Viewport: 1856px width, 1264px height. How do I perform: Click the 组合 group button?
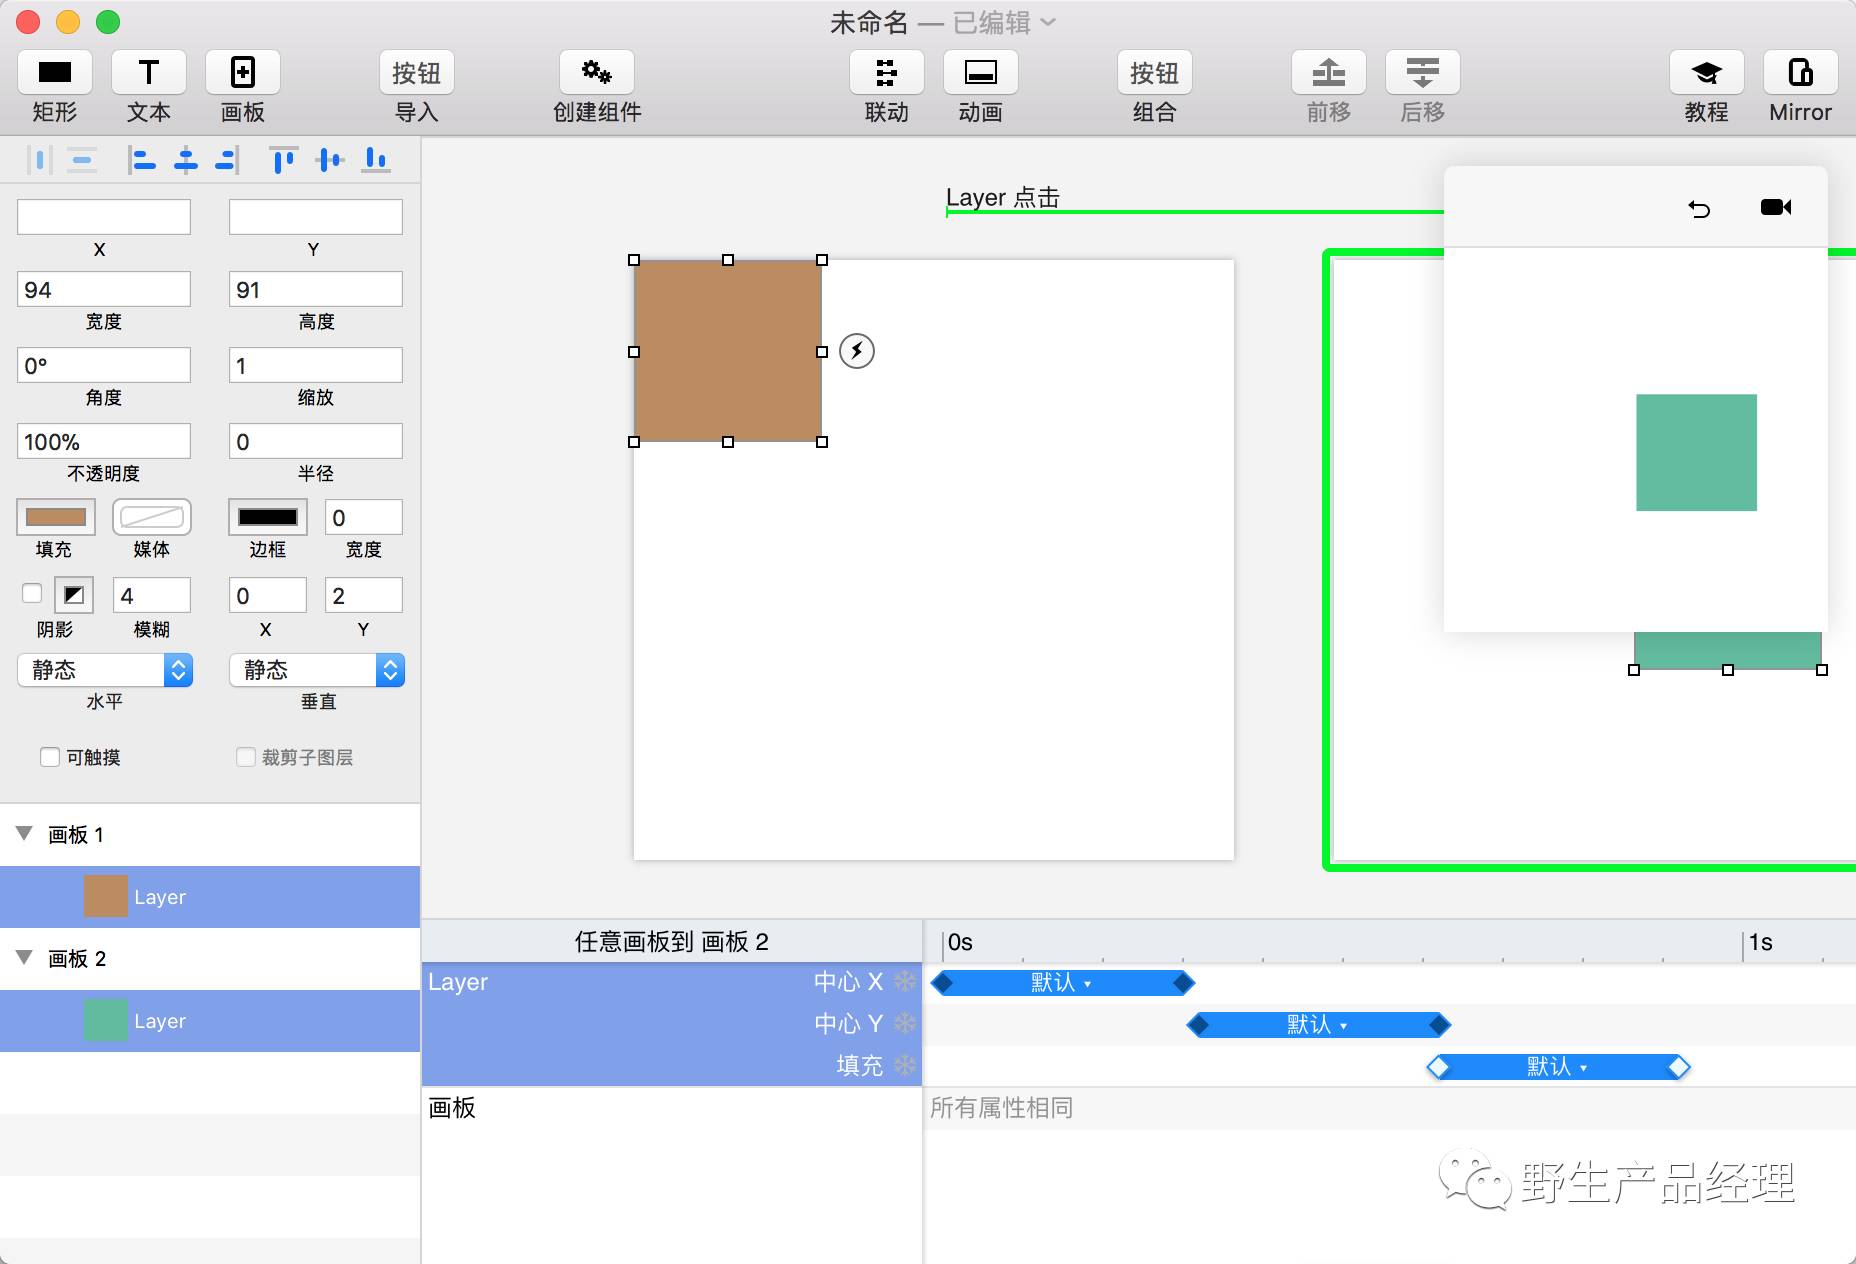1155,73
